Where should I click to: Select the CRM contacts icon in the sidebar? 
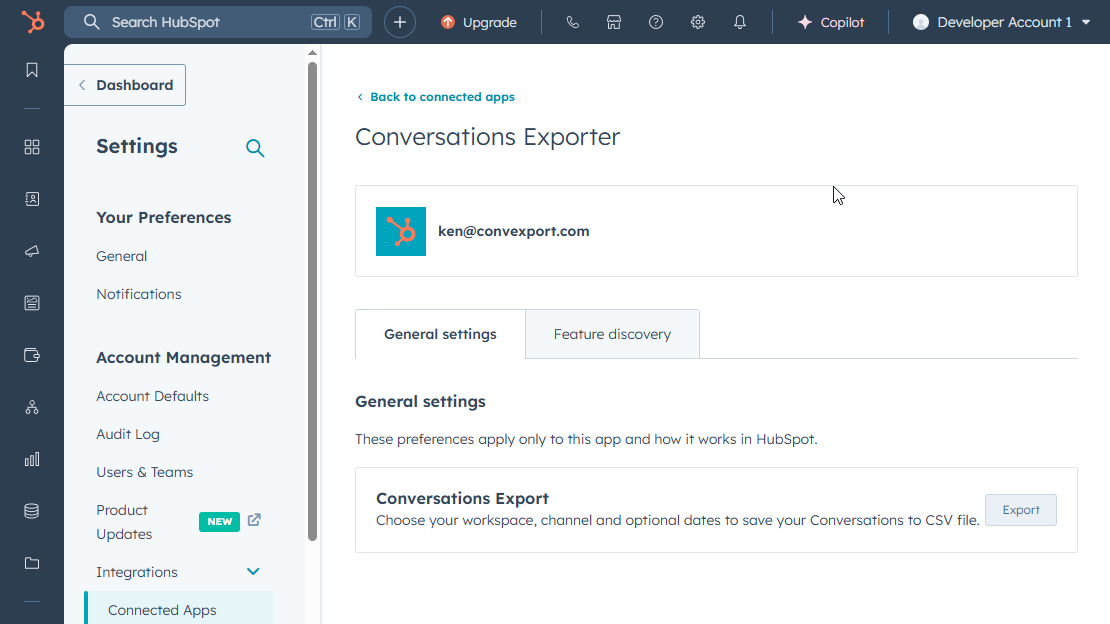[31, 199]
